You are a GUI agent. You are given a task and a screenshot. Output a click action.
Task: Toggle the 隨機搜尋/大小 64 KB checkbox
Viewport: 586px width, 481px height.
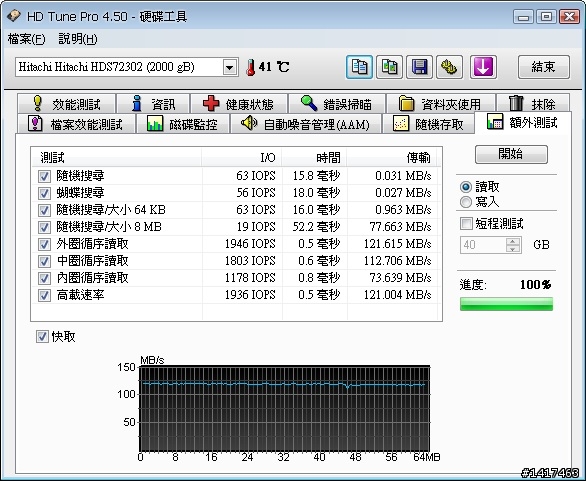(x=44, y=210)
